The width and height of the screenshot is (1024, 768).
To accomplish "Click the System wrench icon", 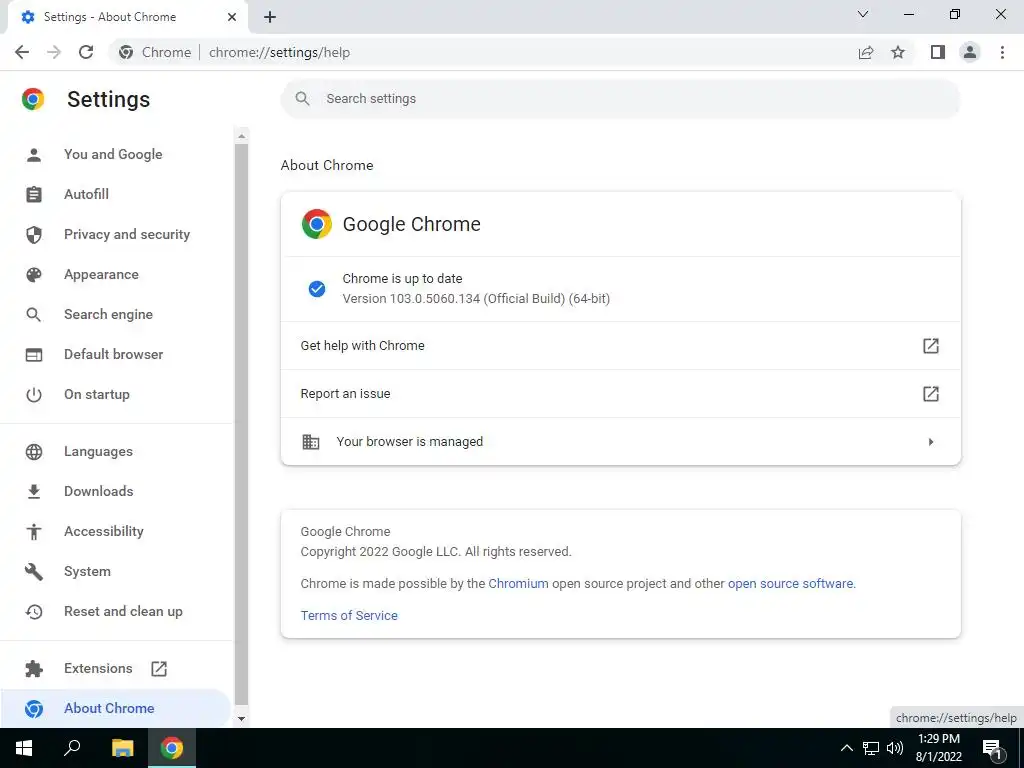I will pyautogui.click(x=34, y=571).
